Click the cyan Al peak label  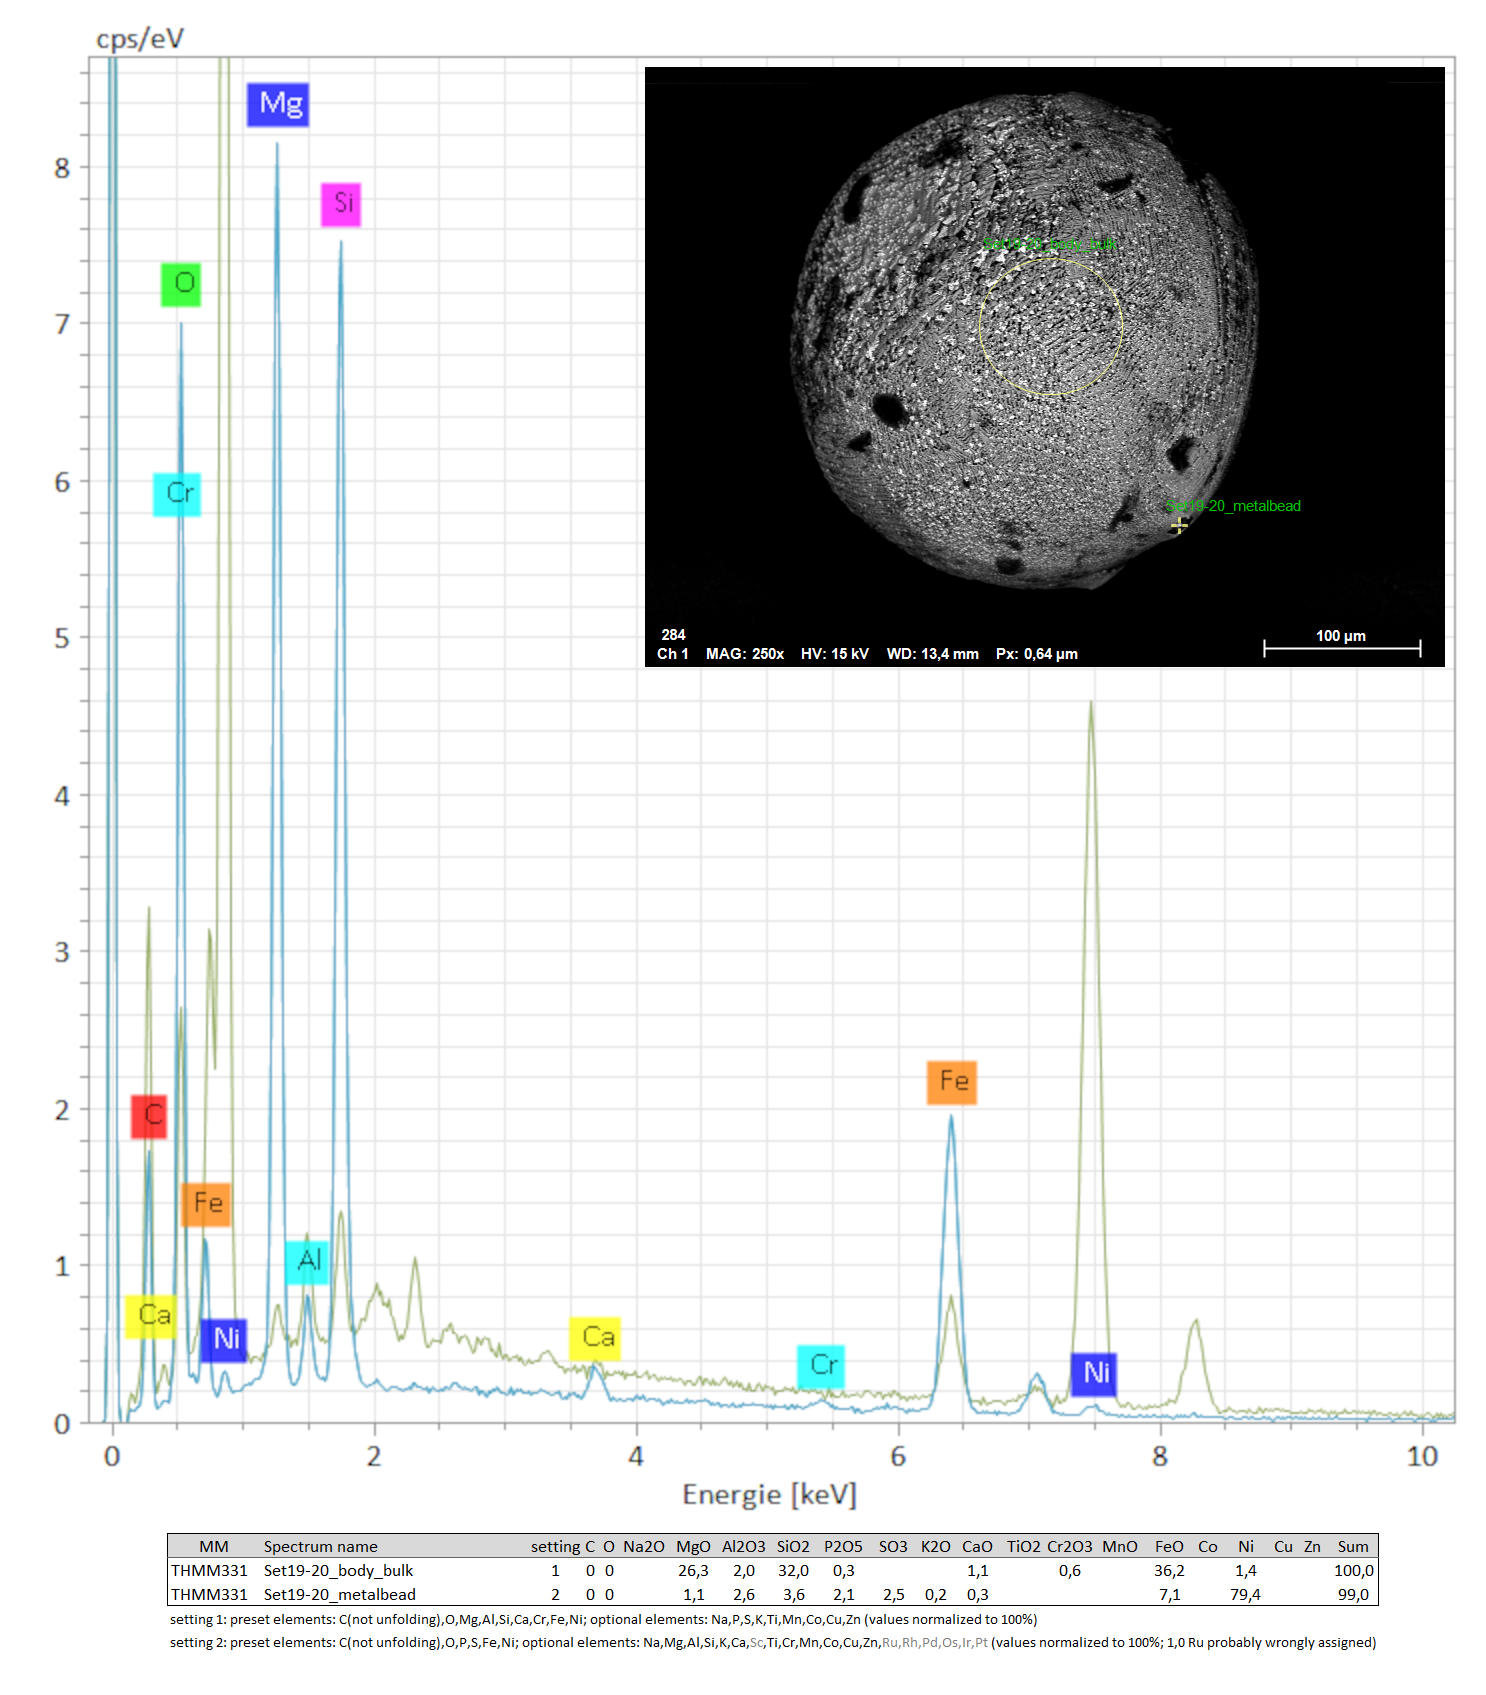307,1261
